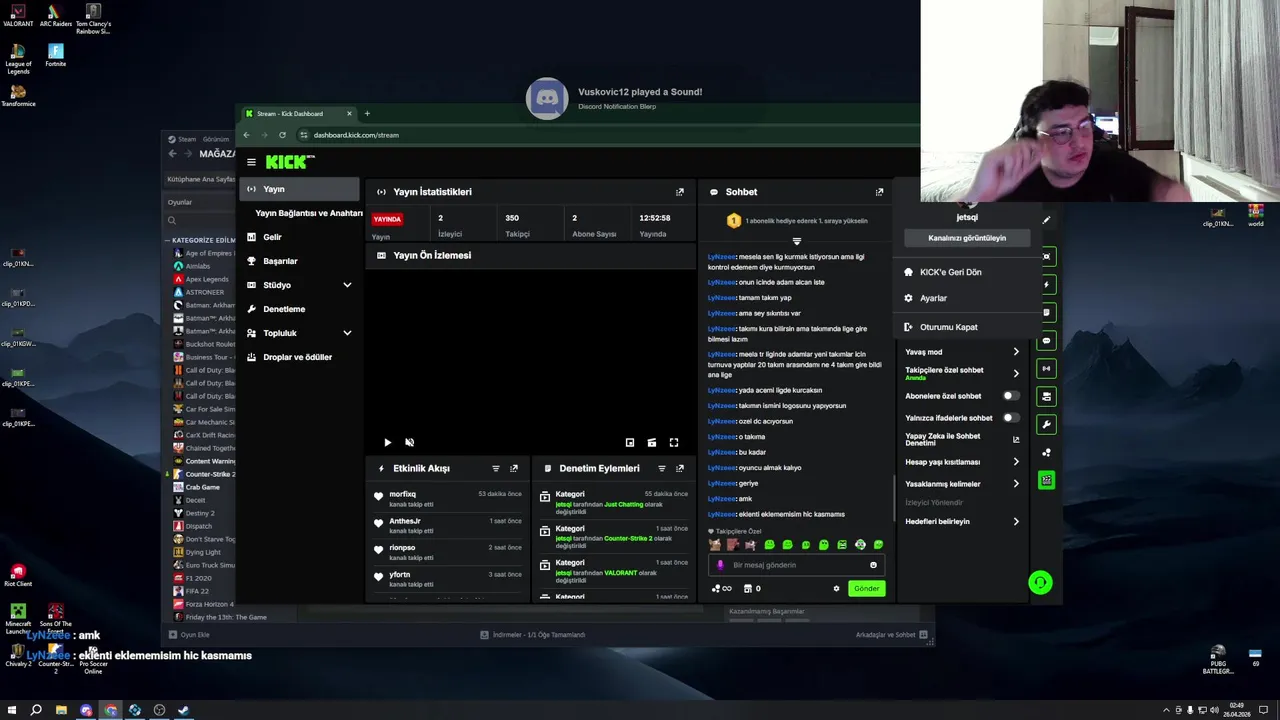The width and height of the screenshot is (1280, 720).
Task: Pop out the Yayın İstatistikleri panel
Action: tap(680, 192)
